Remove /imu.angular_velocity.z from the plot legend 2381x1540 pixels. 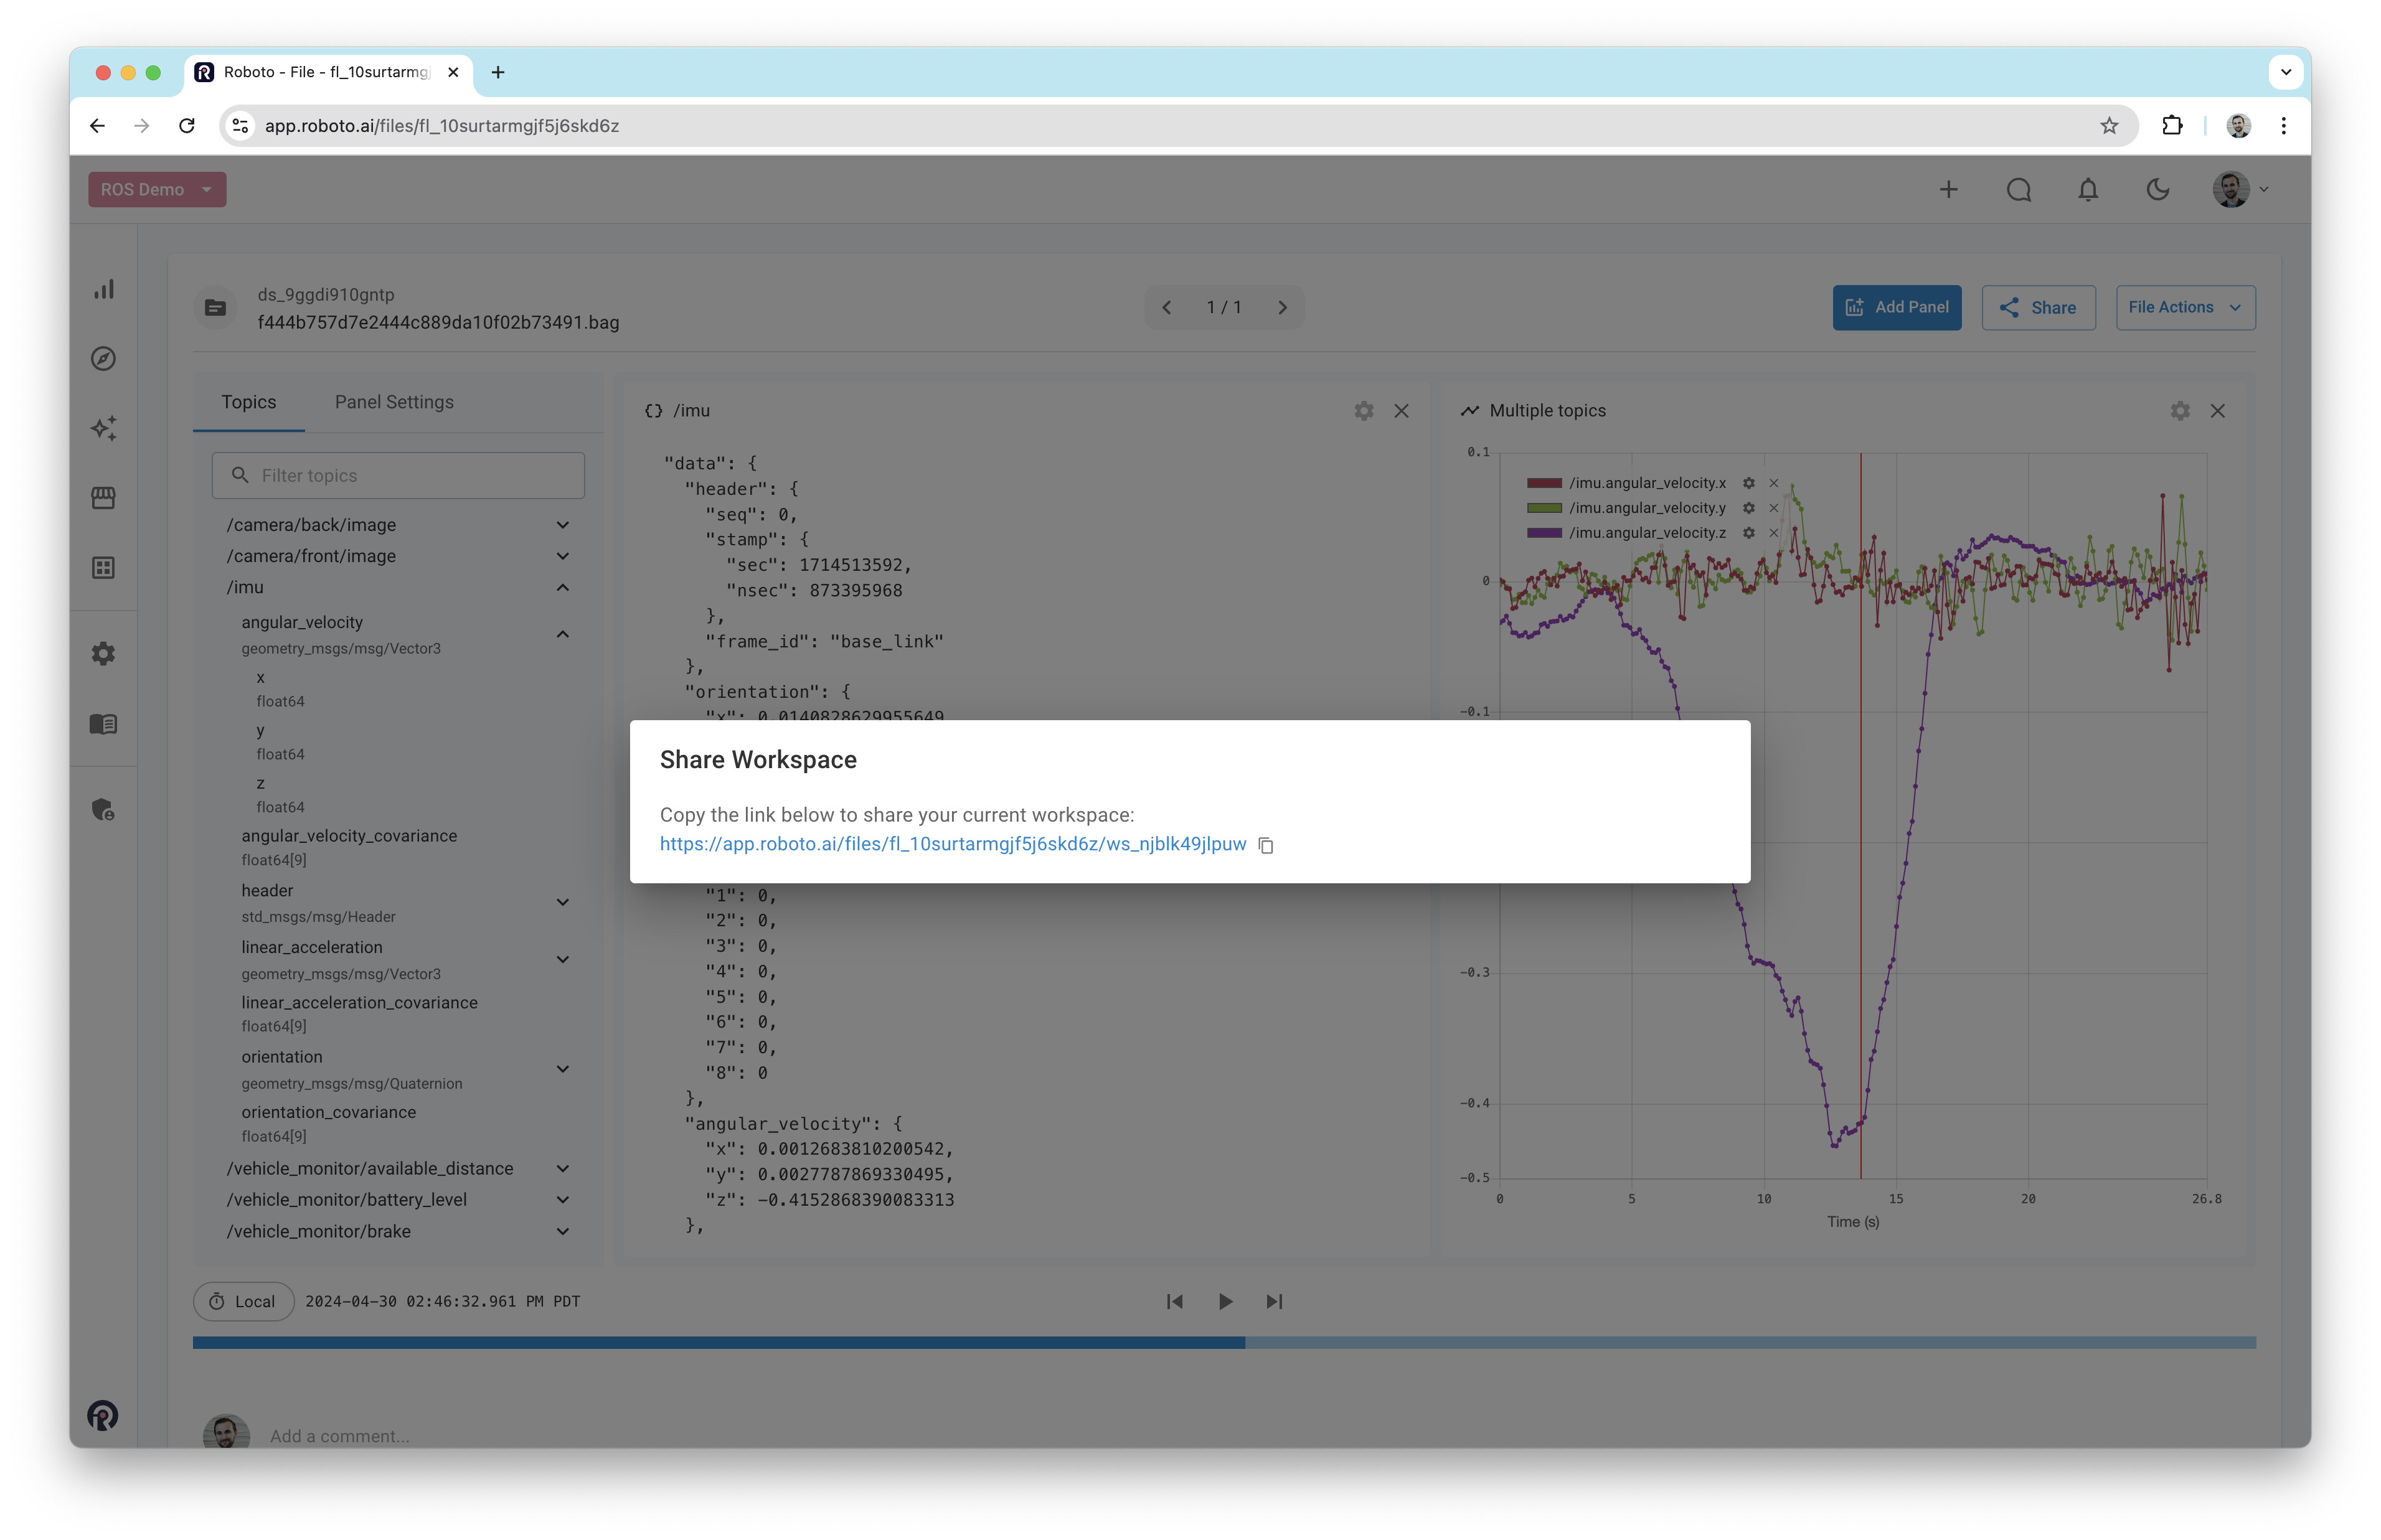[x=1773, y=533]
